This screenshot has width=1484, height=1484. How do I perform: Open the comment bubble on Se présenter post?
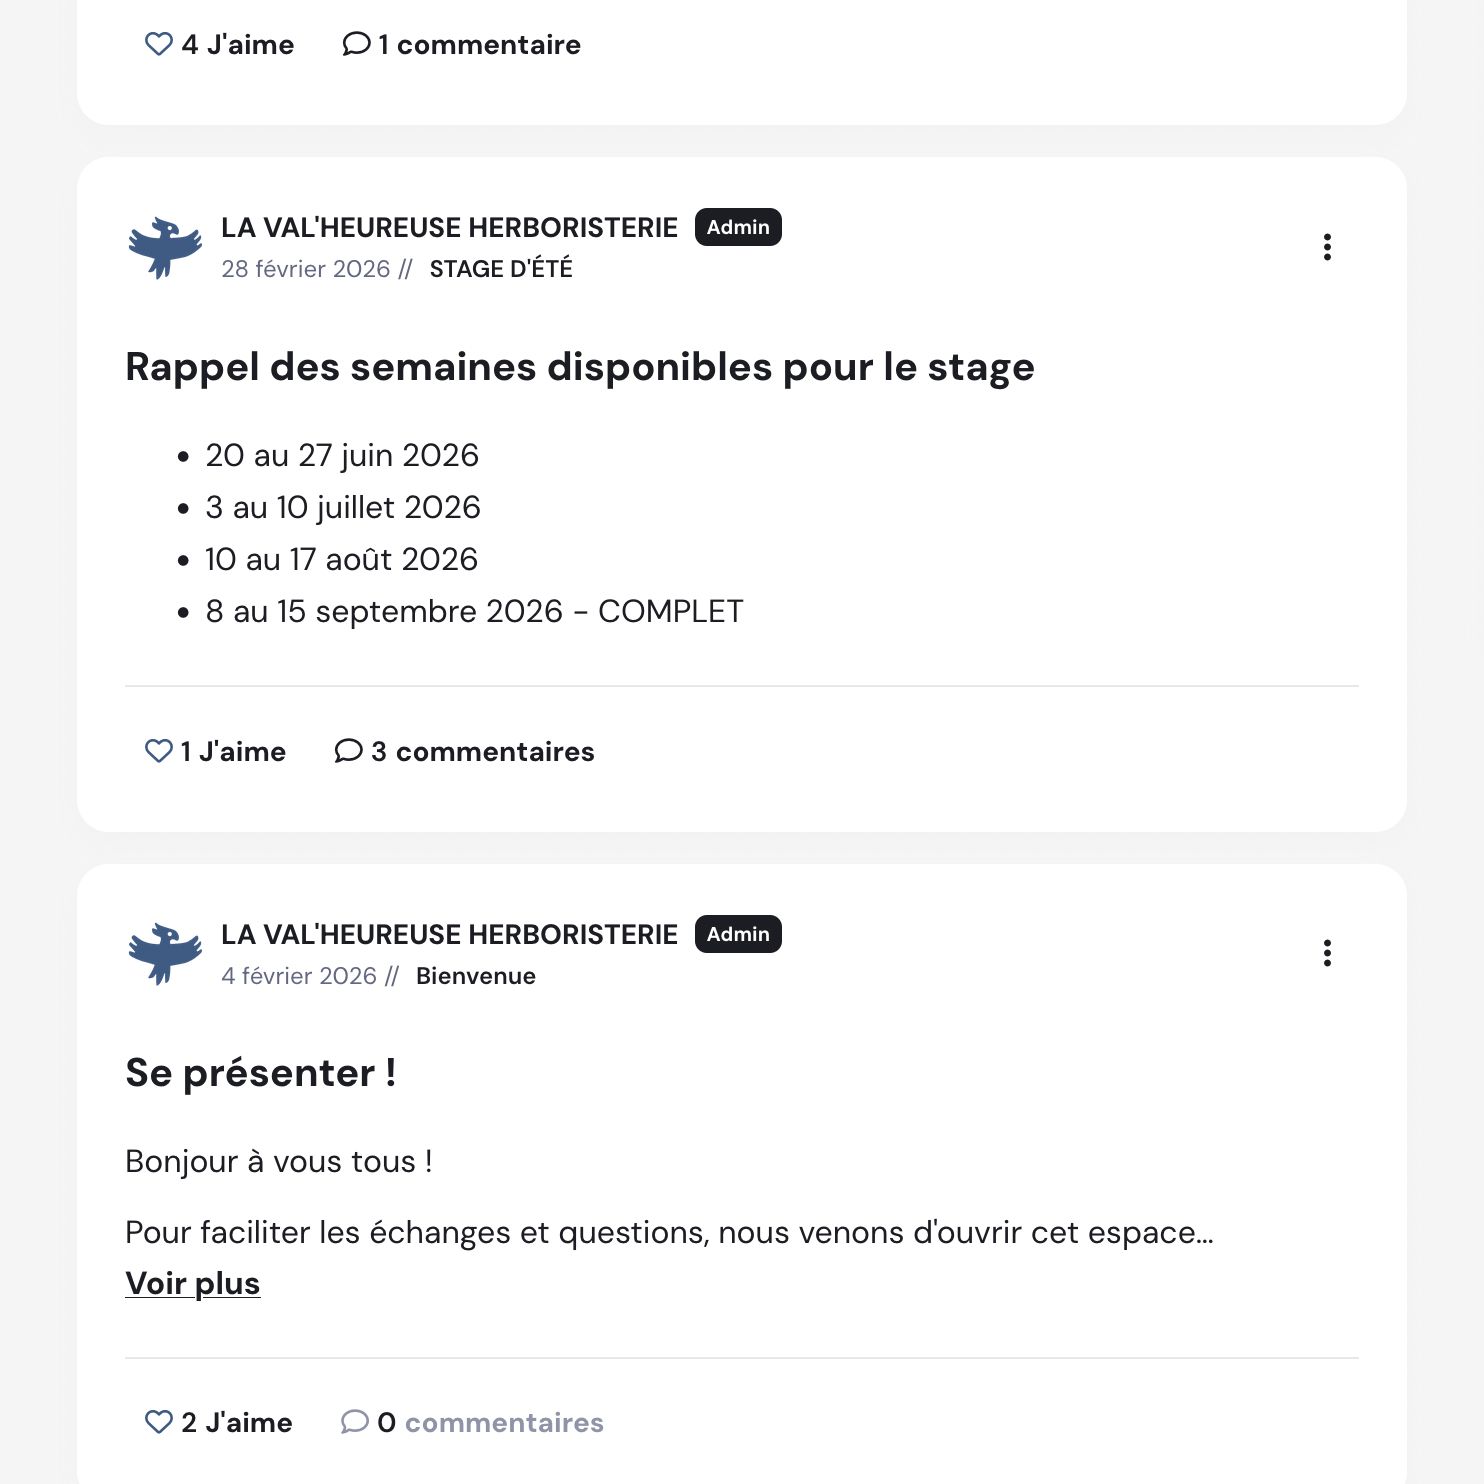[x=357, y=1421]
